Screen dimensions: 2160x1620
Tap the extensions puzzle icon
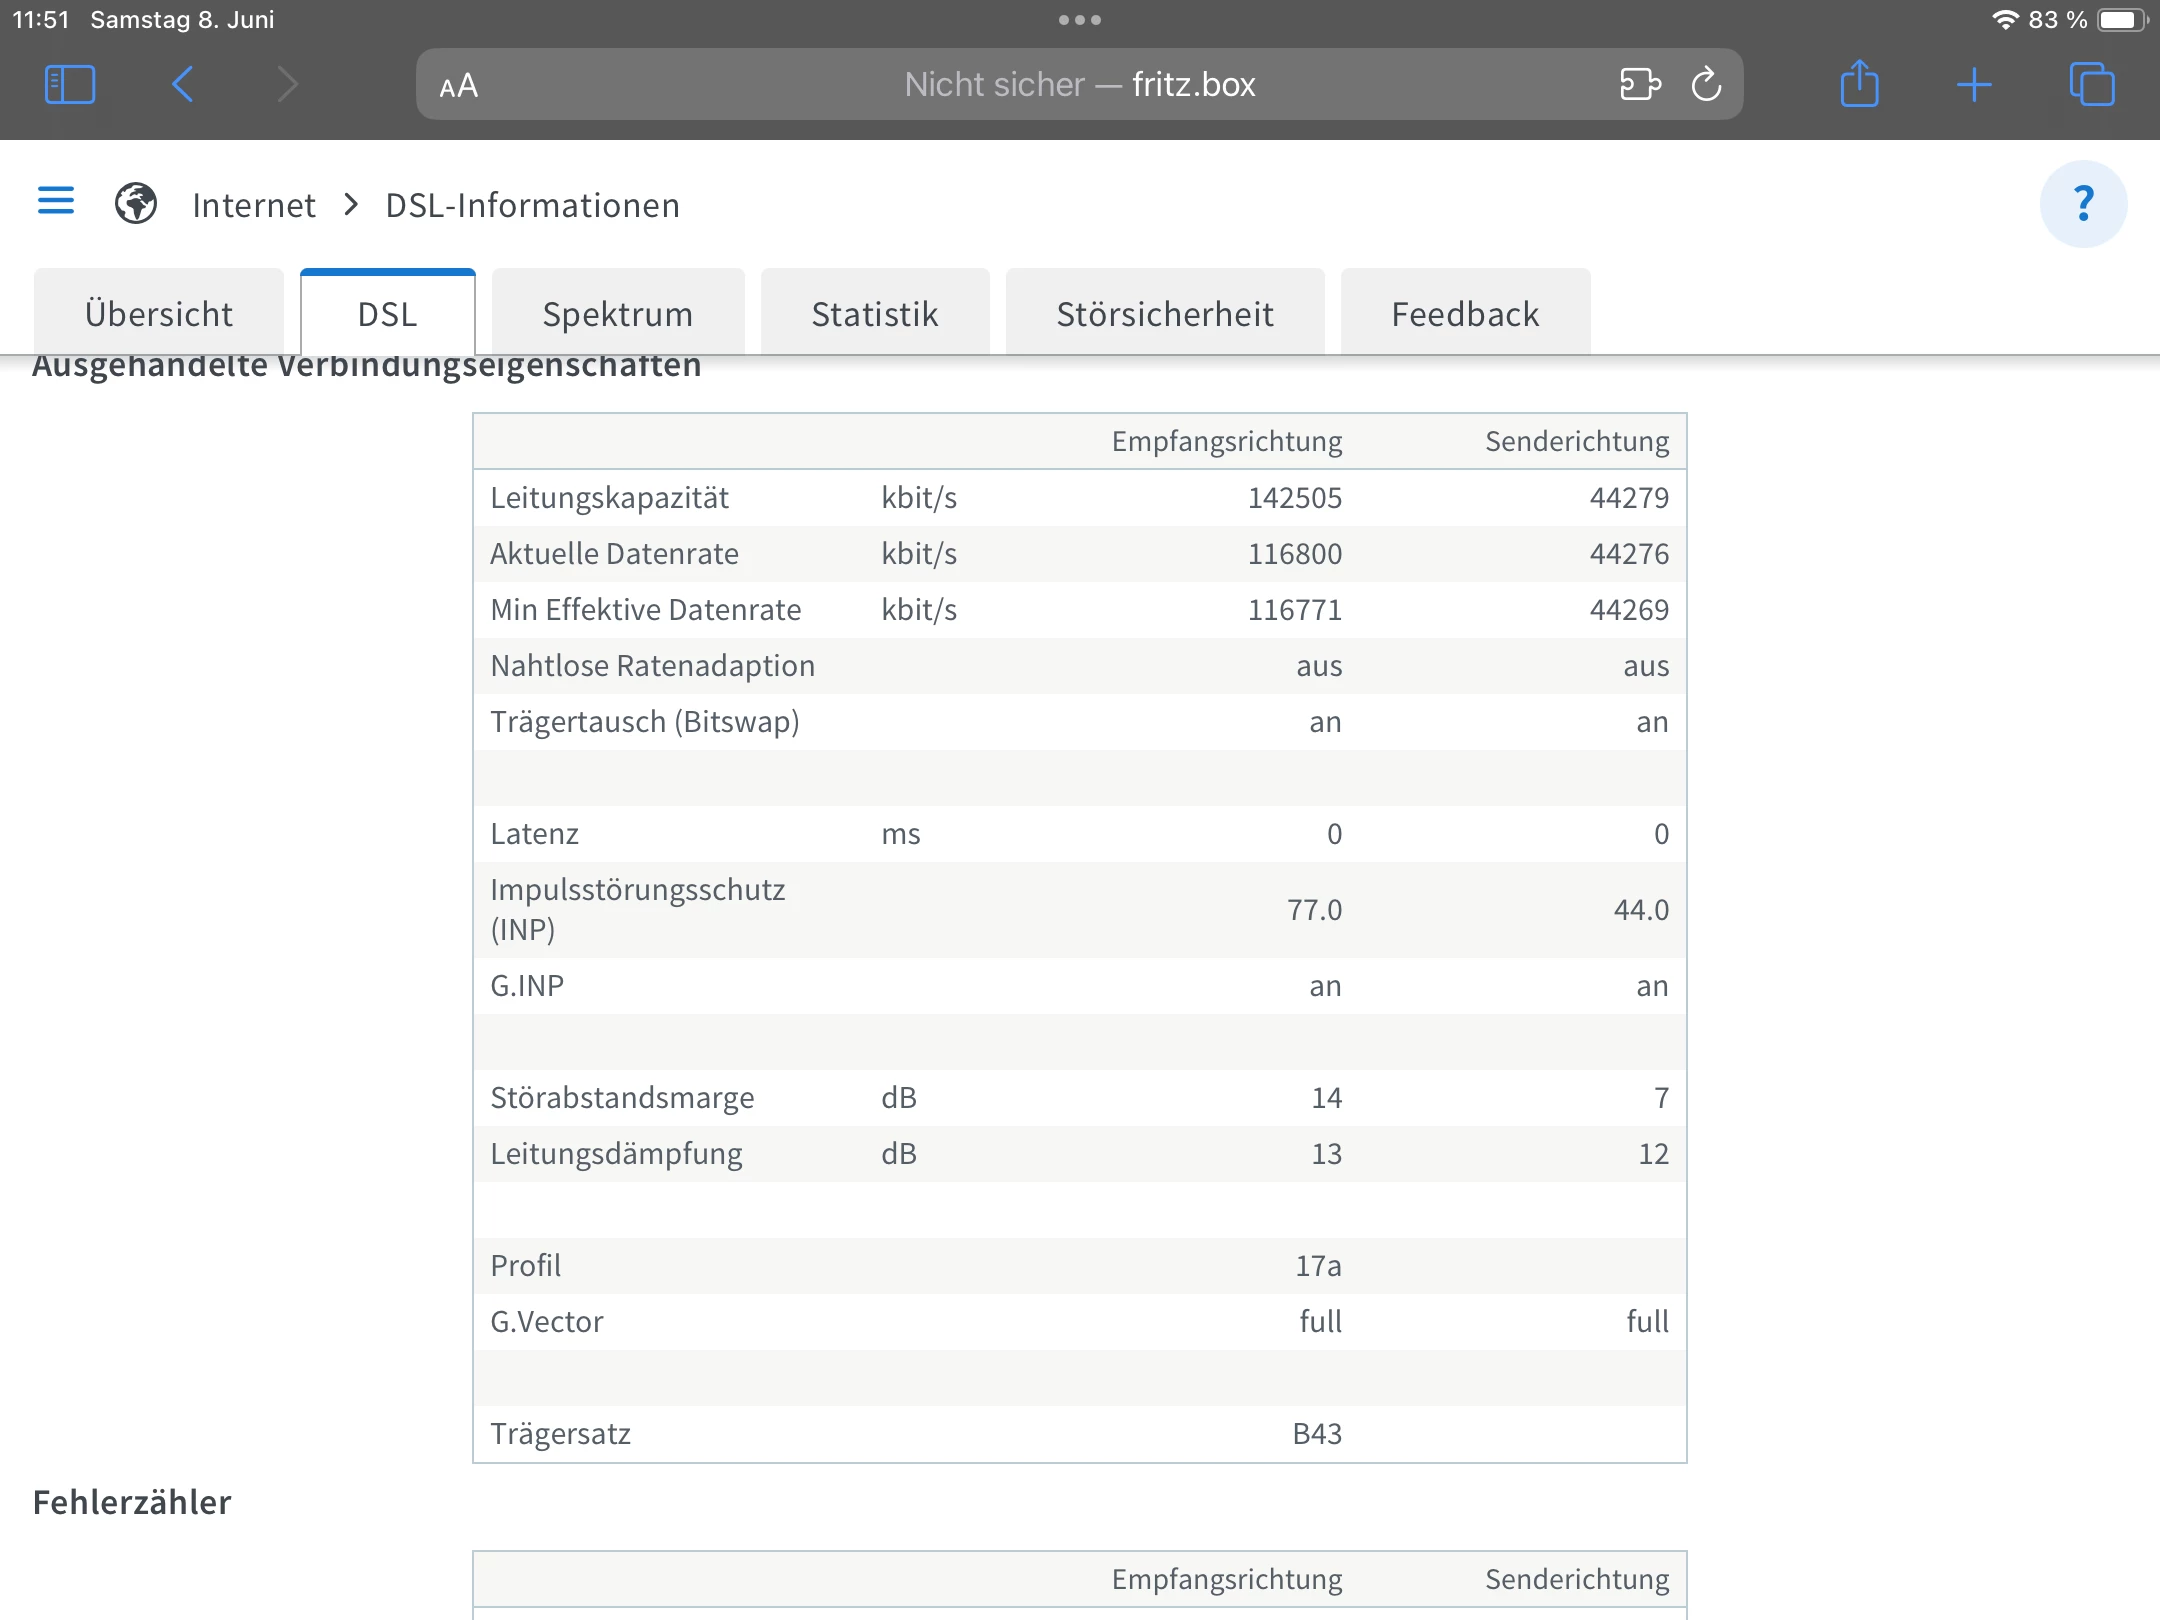1640,84
